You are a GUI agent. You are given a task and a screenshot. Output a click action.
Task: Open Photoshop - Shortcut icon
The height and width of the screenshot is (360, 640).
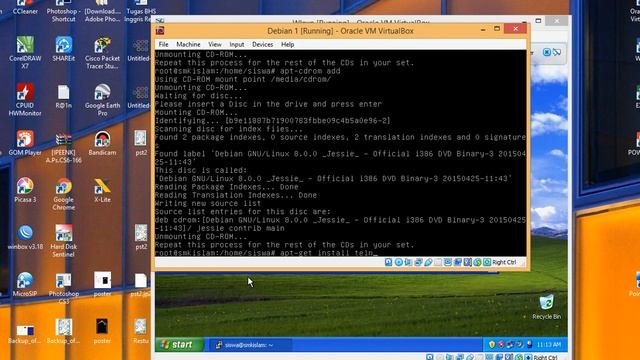pyautogui.click(x=64, y=11)
